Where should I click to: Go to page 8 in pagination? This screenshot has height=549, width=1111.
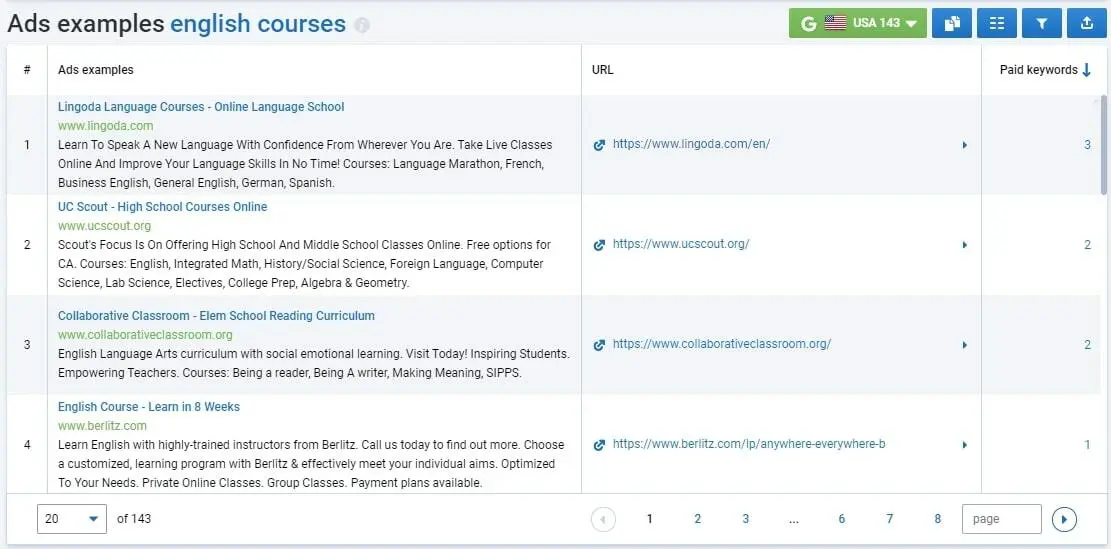click(x=937, y=519)
